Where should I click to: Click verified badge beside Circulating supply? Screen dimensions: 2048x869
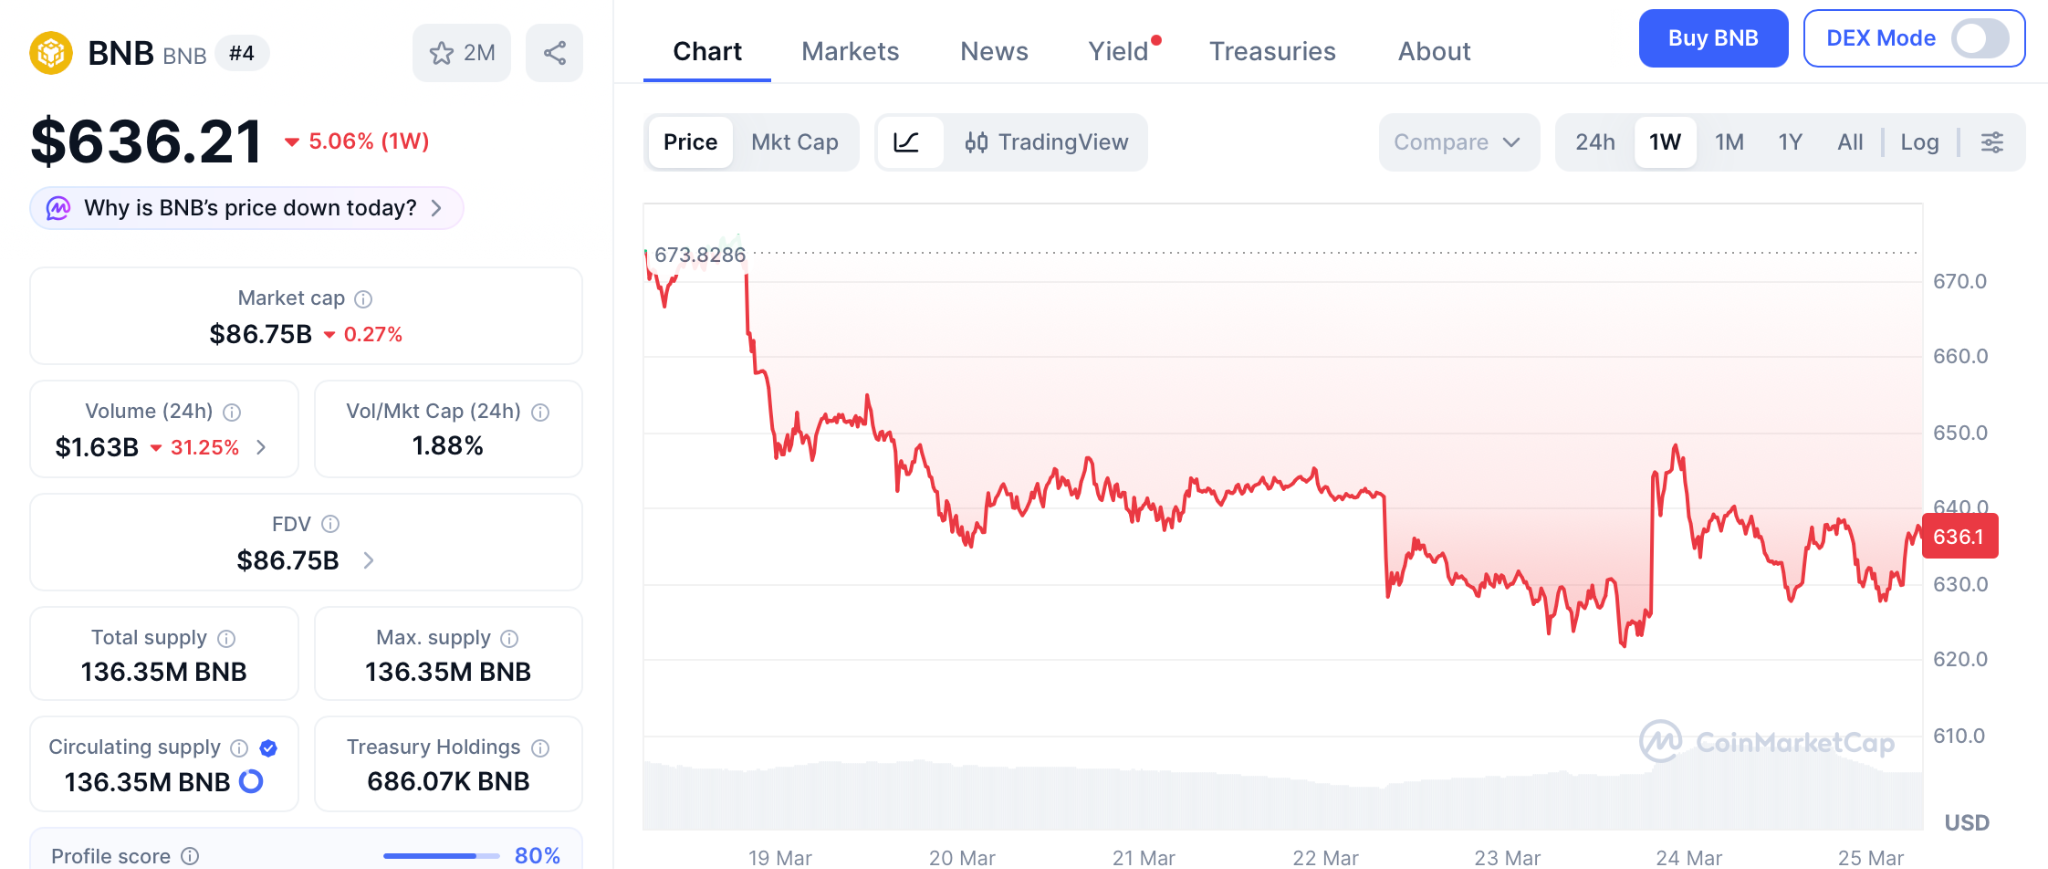point(268,748)
